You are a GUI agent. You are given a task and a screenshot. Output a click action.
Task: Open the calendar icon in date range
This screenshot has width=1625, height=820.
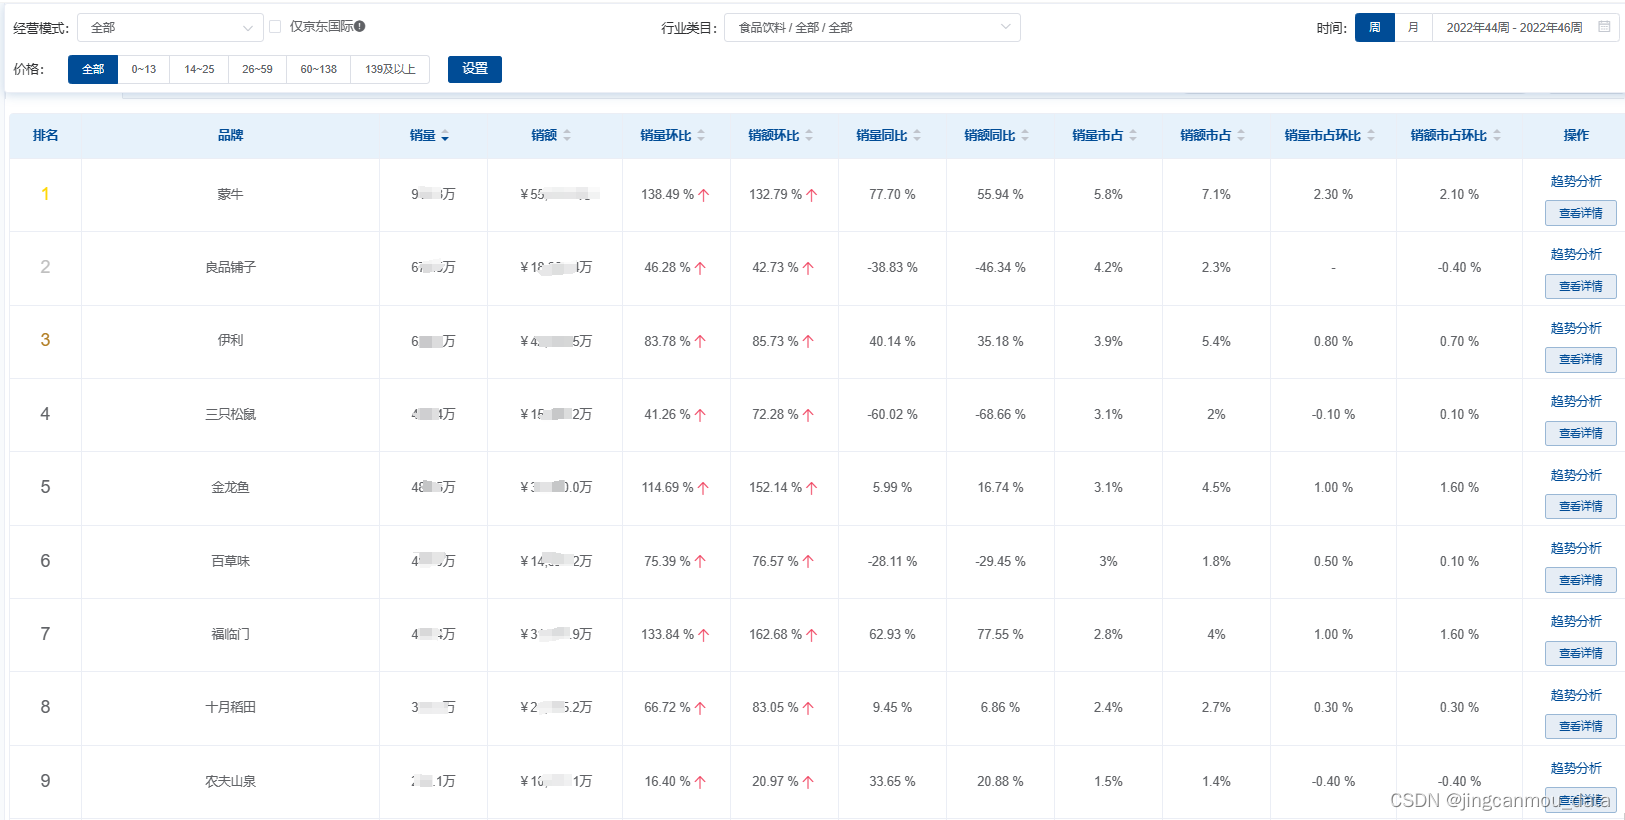click(1604, 27)
